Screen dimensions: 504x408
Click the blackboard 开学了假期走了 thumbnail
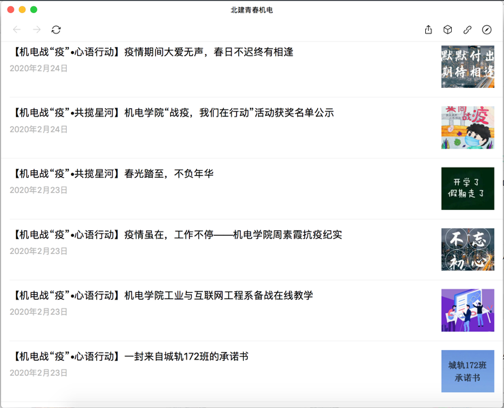coord(468,189)
